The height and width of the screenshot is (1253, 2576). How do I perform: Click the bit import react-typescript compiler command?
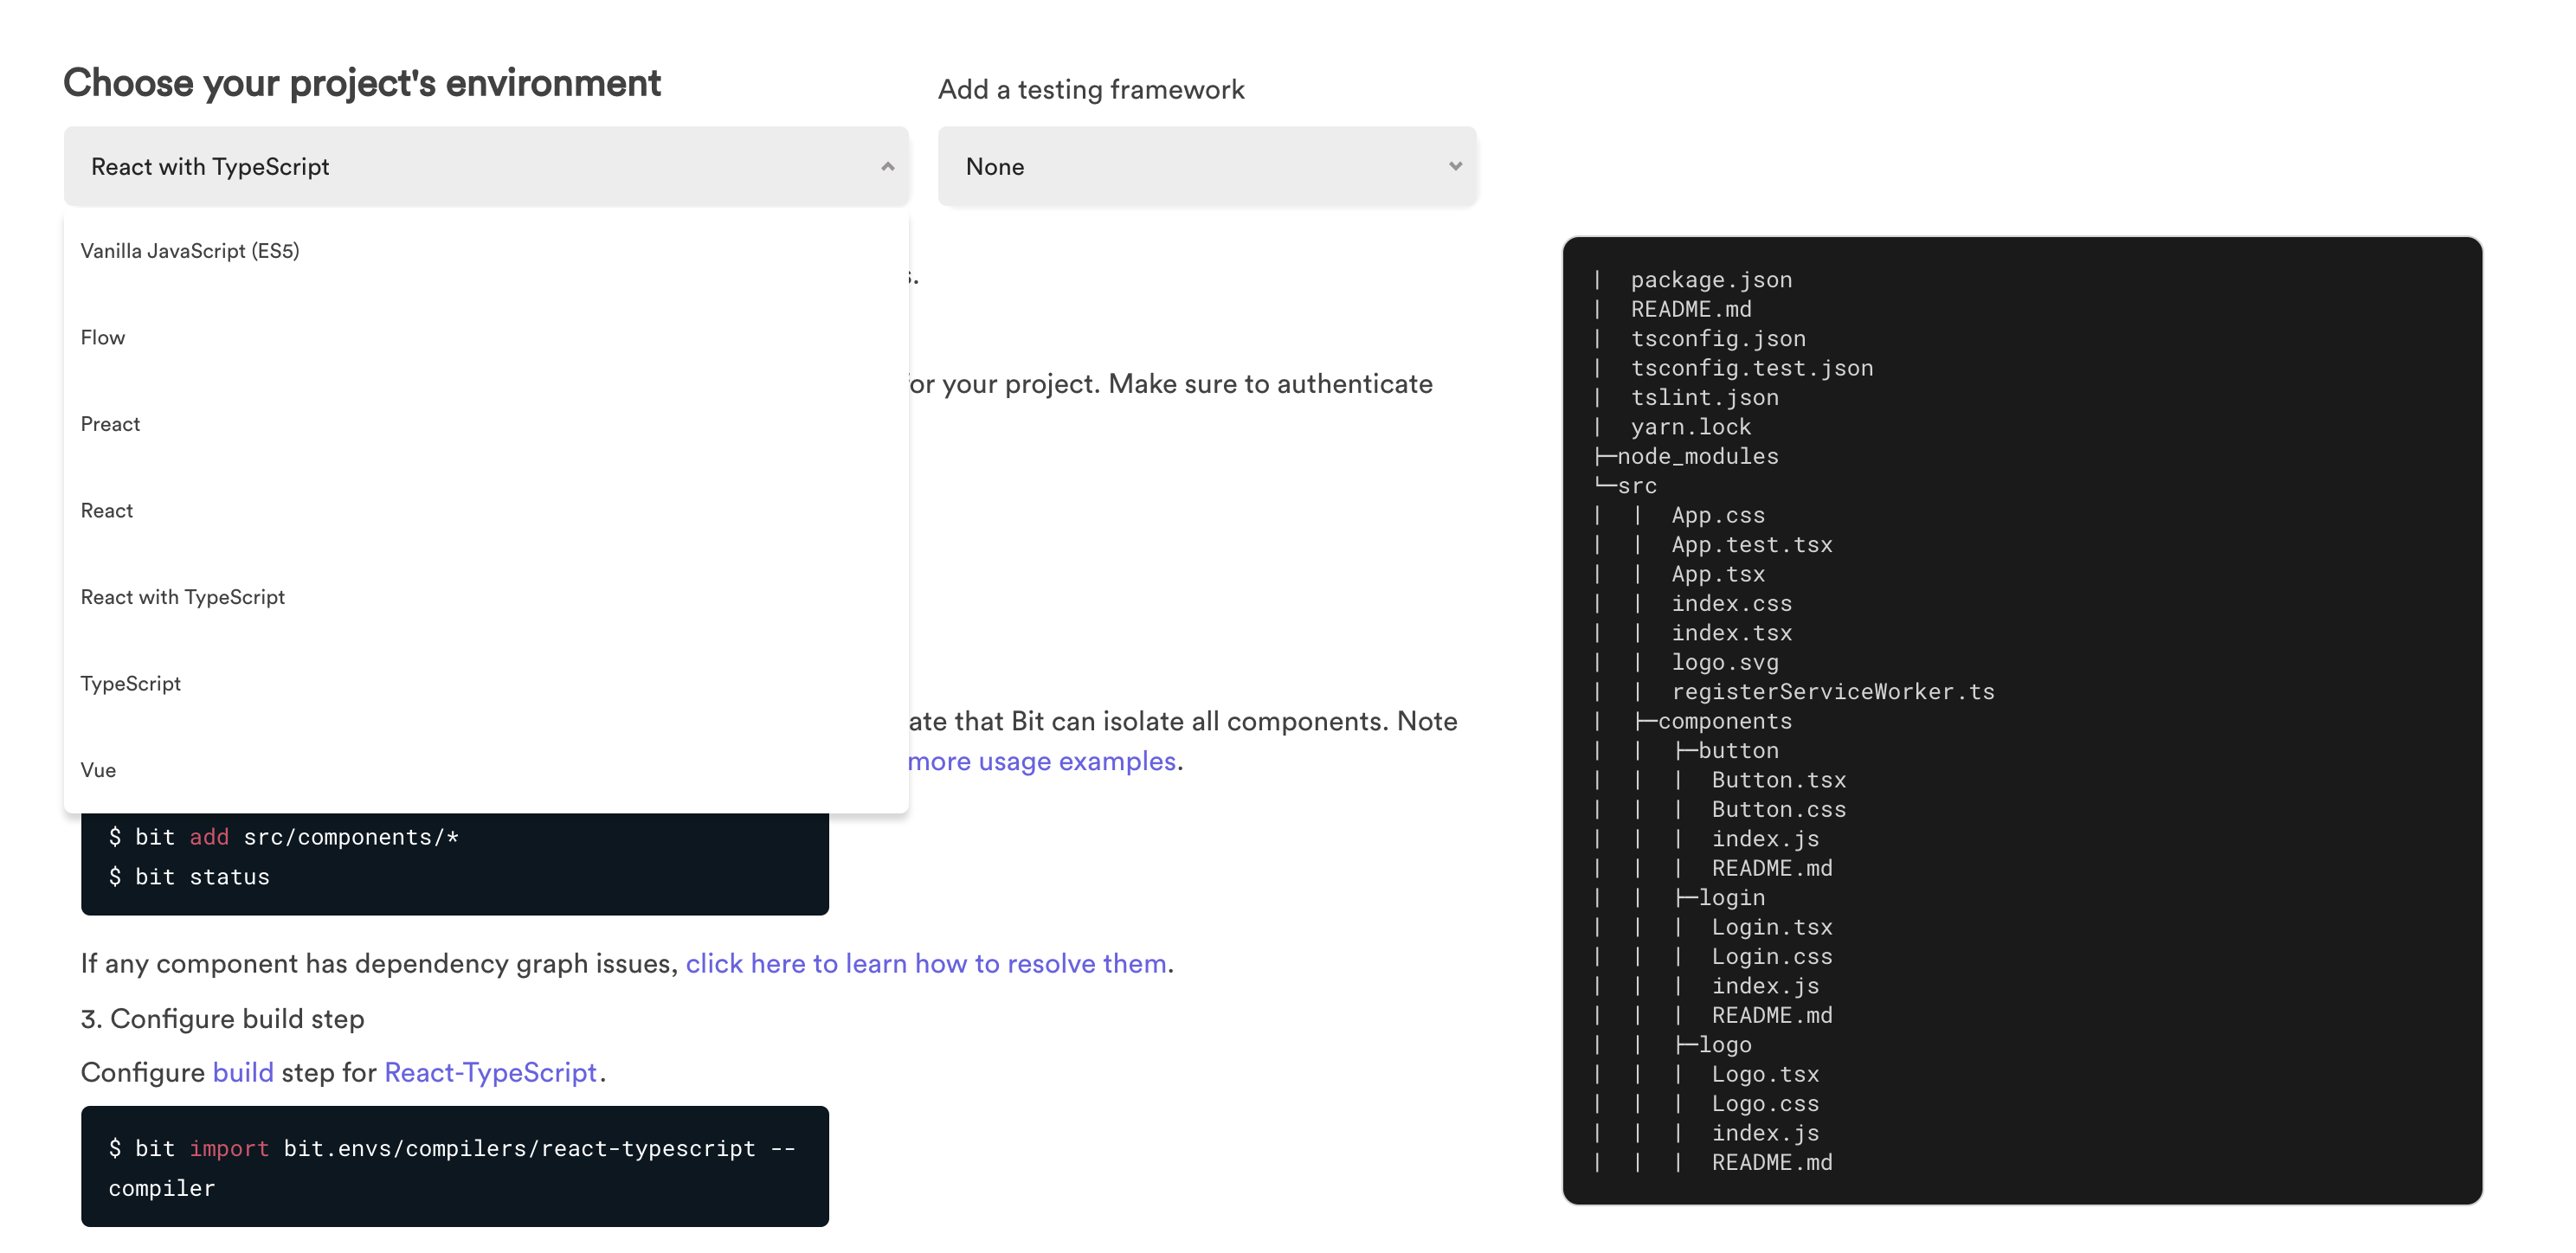tap(453, 1168)
